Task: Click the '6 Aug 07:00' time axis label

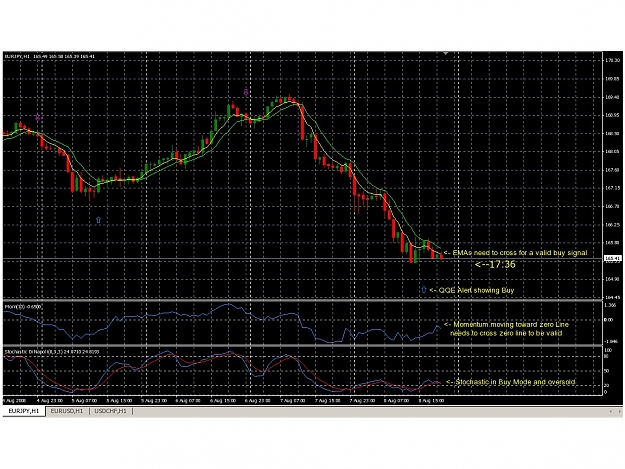Action: 189,400
